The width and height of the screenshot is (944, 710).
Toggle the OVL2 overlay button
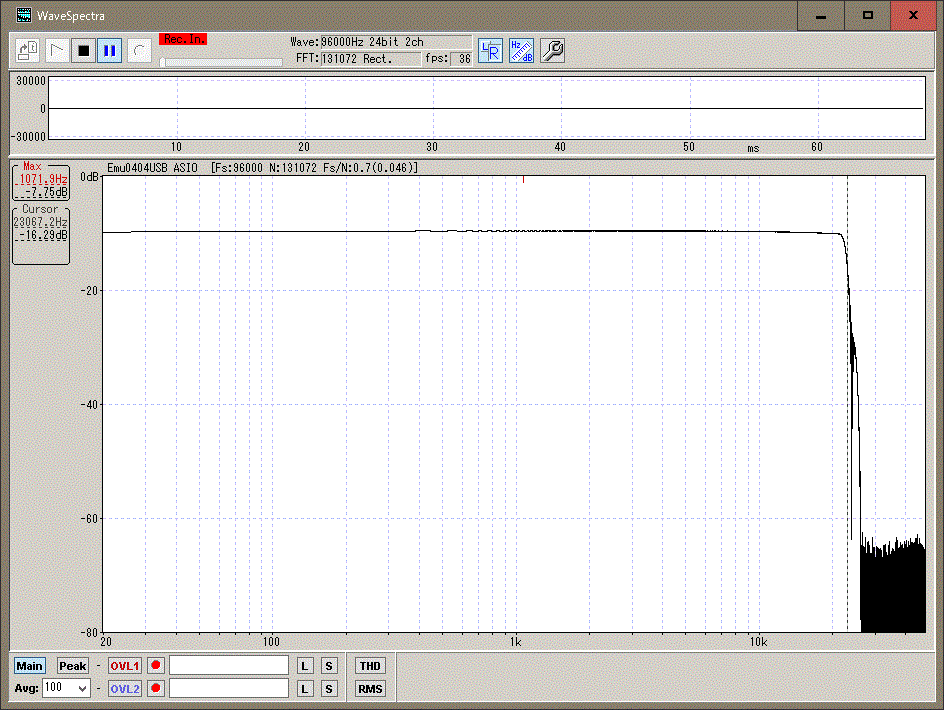pos(125,688)
